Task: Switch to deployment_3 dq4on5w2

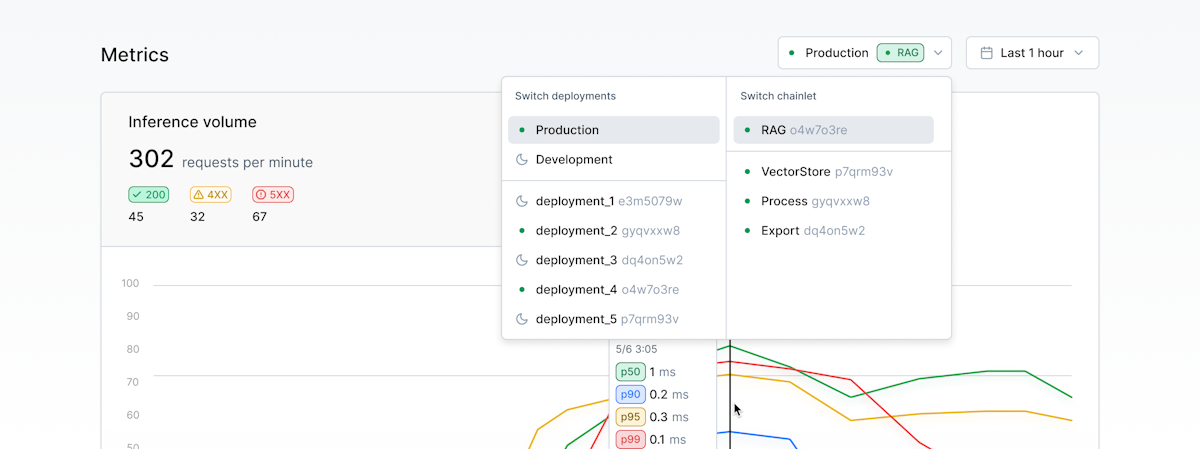Action: click(613, 260)
